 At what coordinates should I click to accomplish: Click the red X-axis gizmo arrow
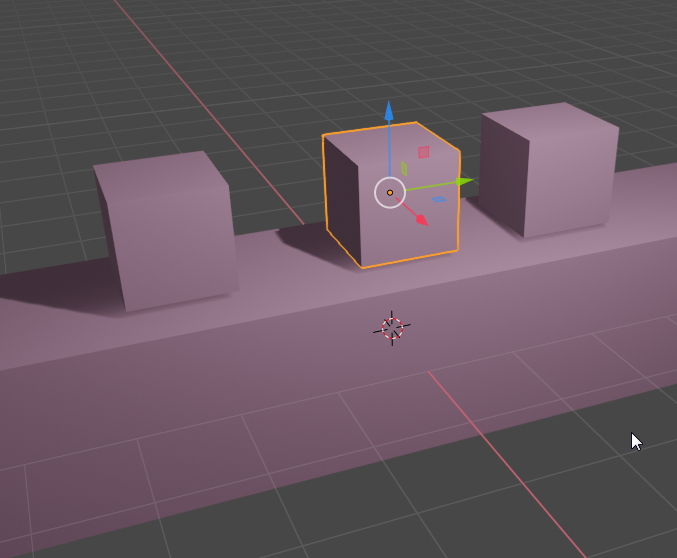tap(422, 220)
